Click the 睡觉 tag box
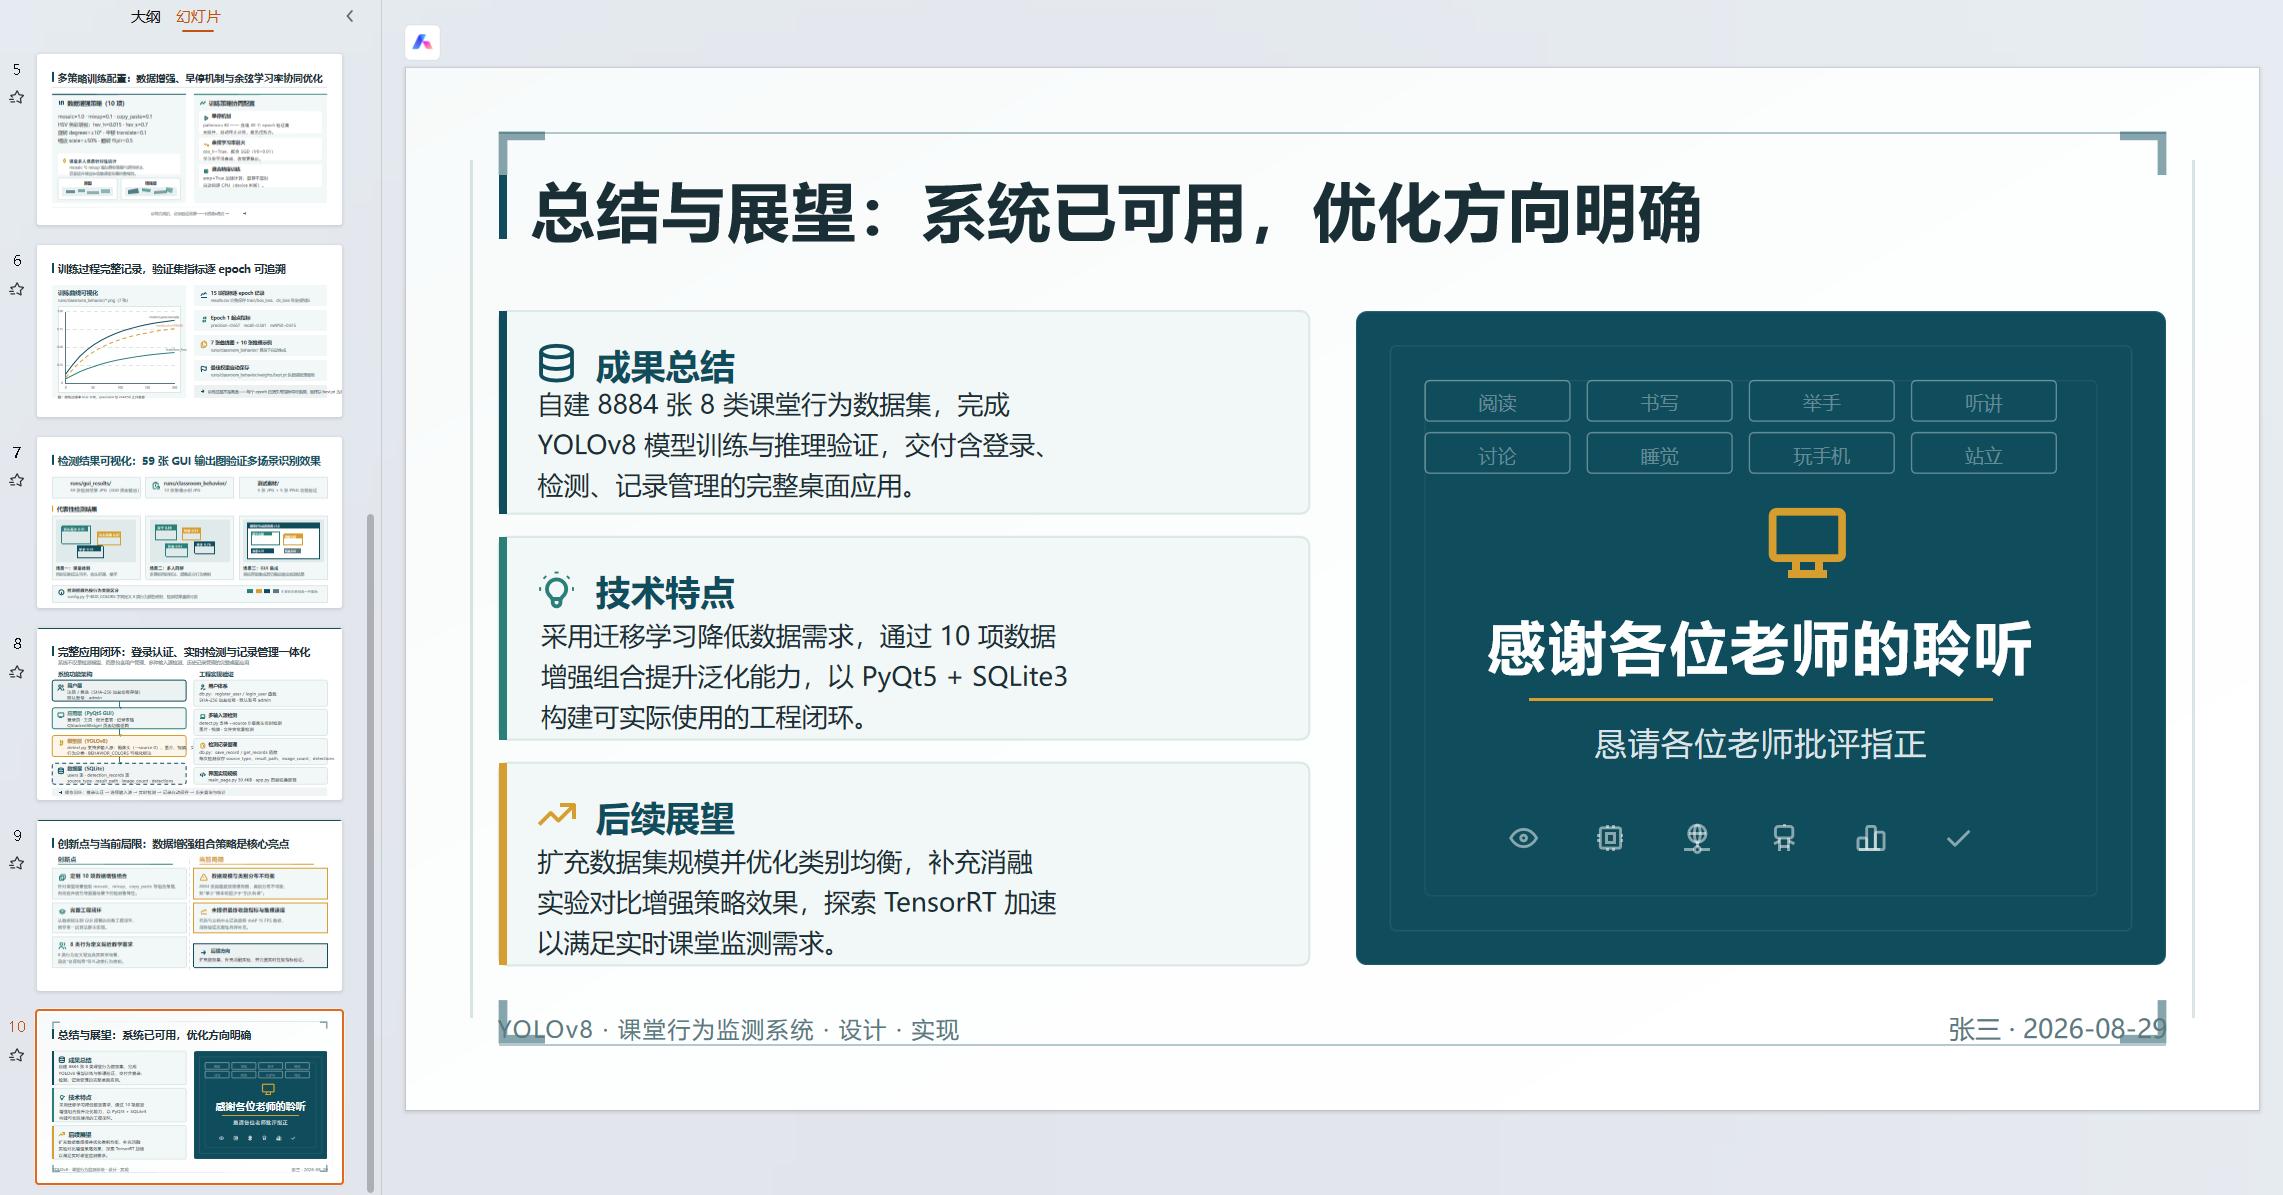The height and width of the screenshot is (1195, 2283). [1659, 454]
